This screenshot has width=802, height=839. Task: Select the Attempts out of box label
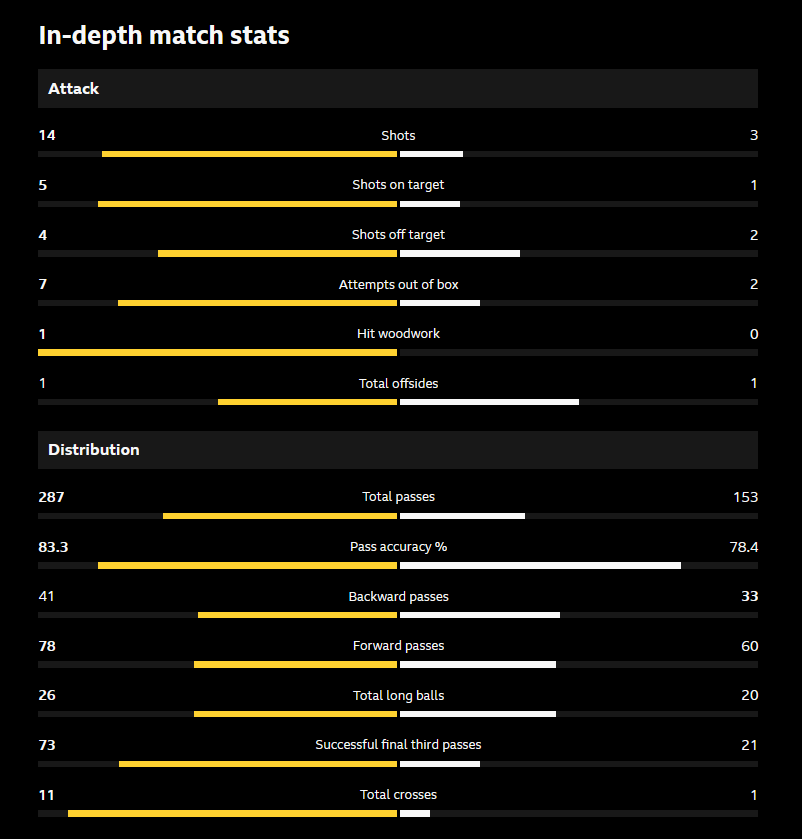(398, 285)
